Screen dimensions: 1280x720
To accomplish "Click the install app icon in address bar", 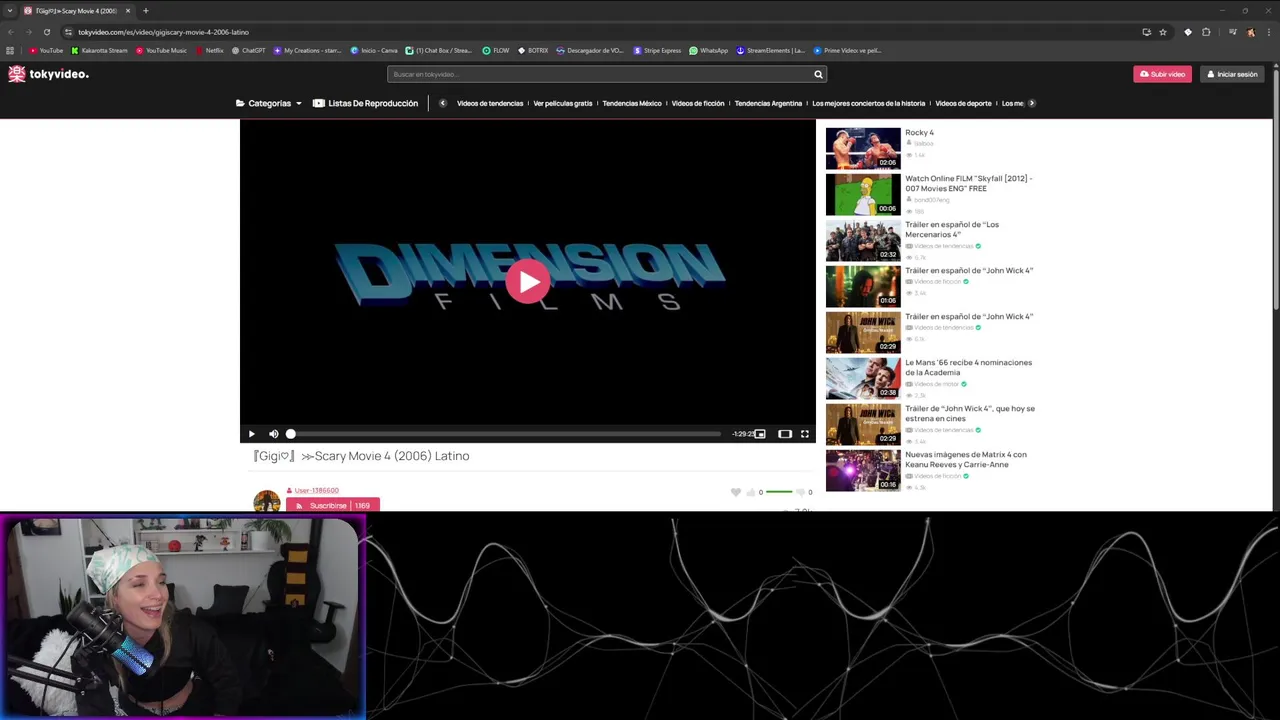I will pyautogui.click(x=1146, y=32).
